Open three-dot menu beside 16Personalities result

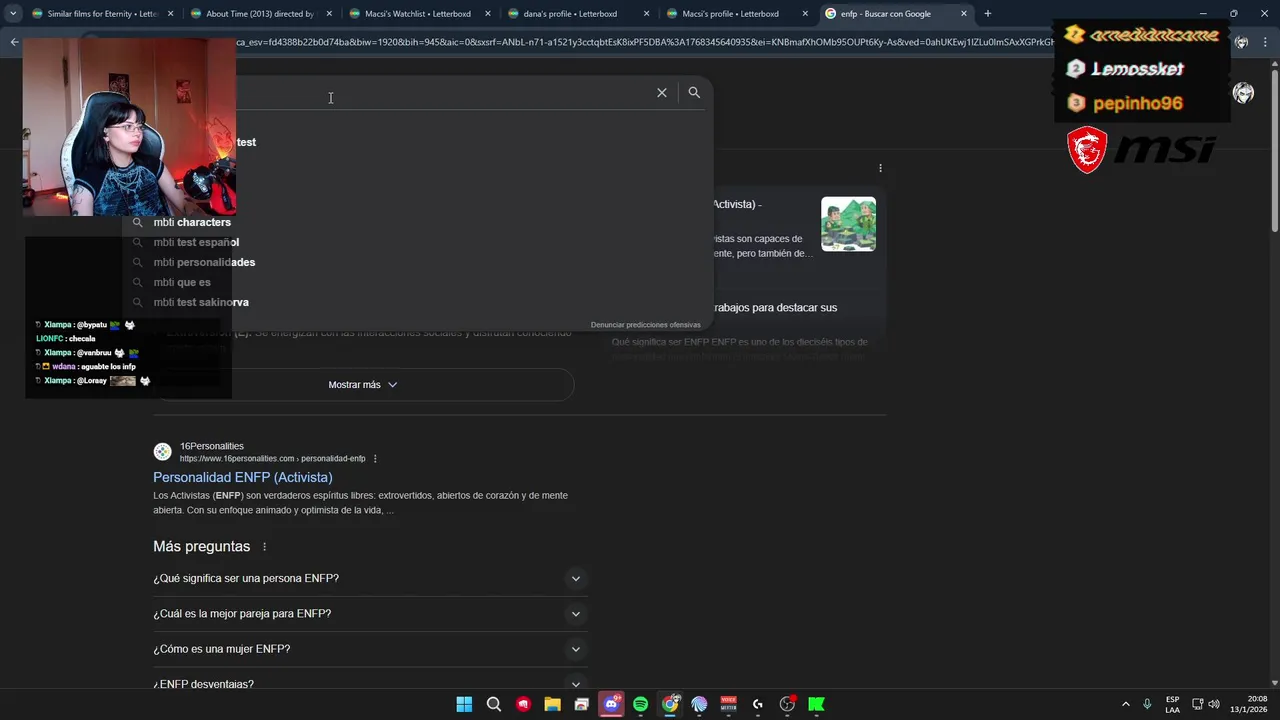click(375, 459)
